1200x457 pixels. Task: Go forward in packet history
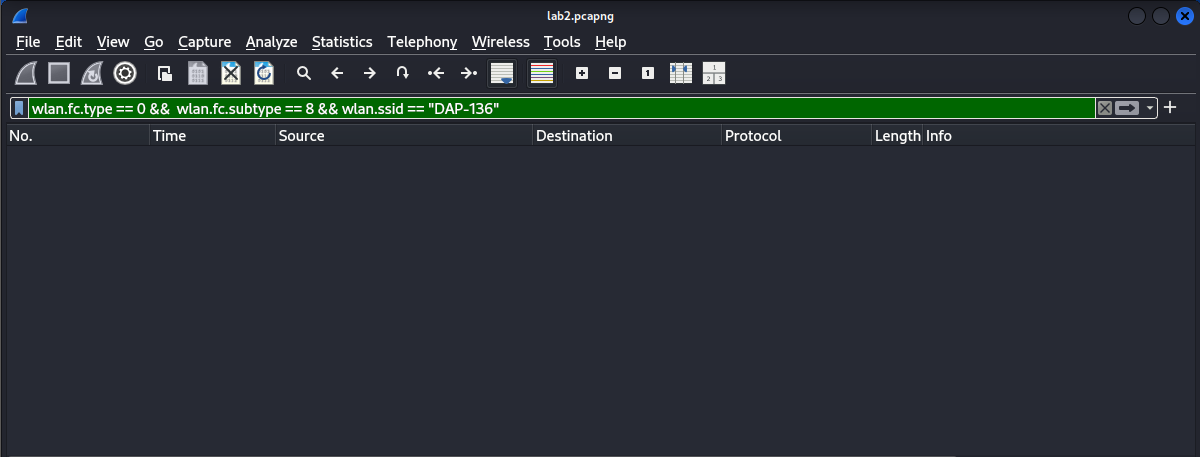click(x=370, y=73)
